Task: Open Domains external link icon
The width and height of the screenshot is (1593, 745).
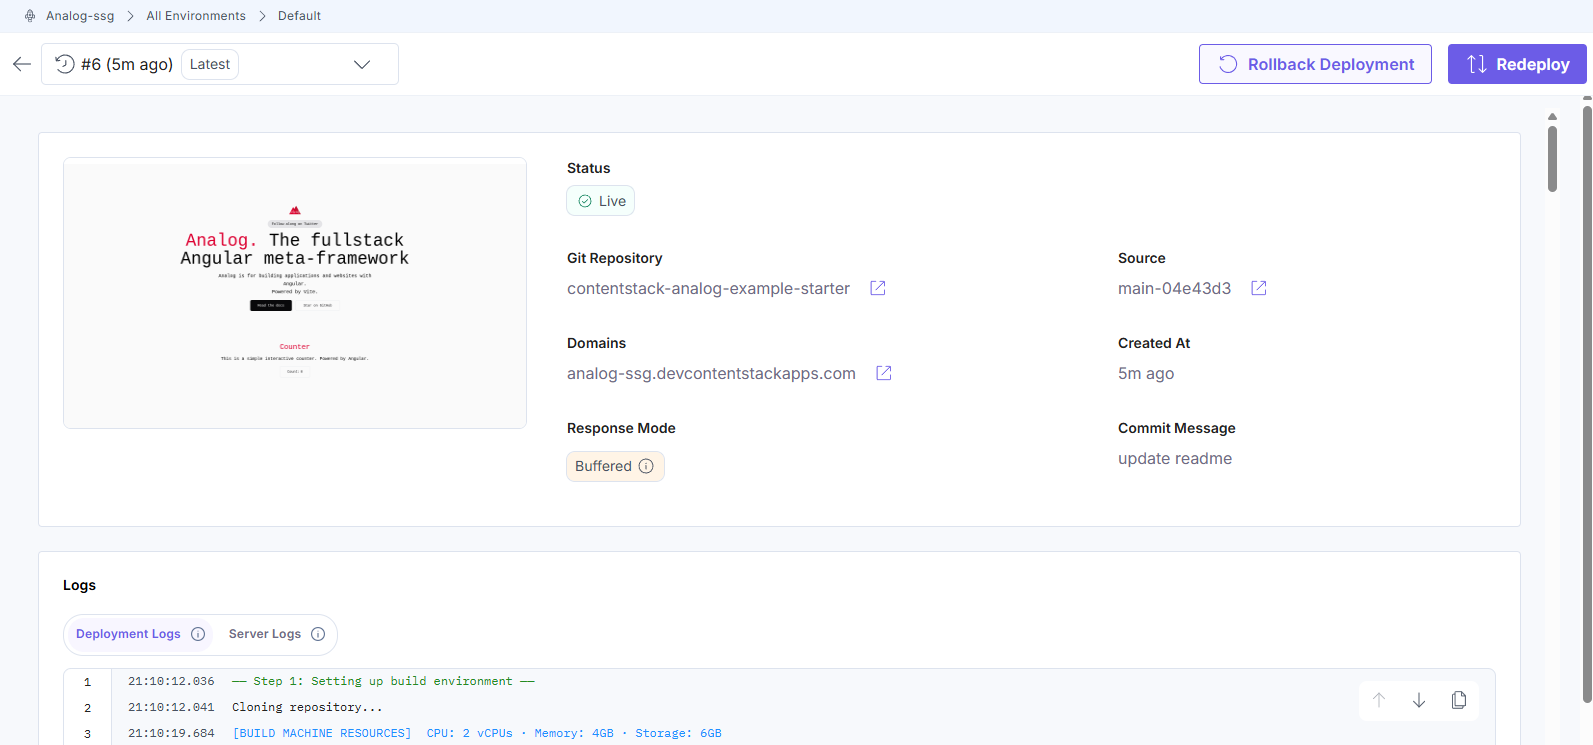Action: tap(884, 373)
